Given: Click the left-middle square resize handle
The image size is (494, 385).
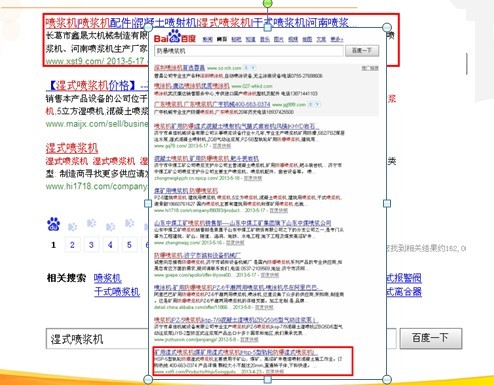Looking at the screenshot, I should pyautogui.click(x=148, y=203).
